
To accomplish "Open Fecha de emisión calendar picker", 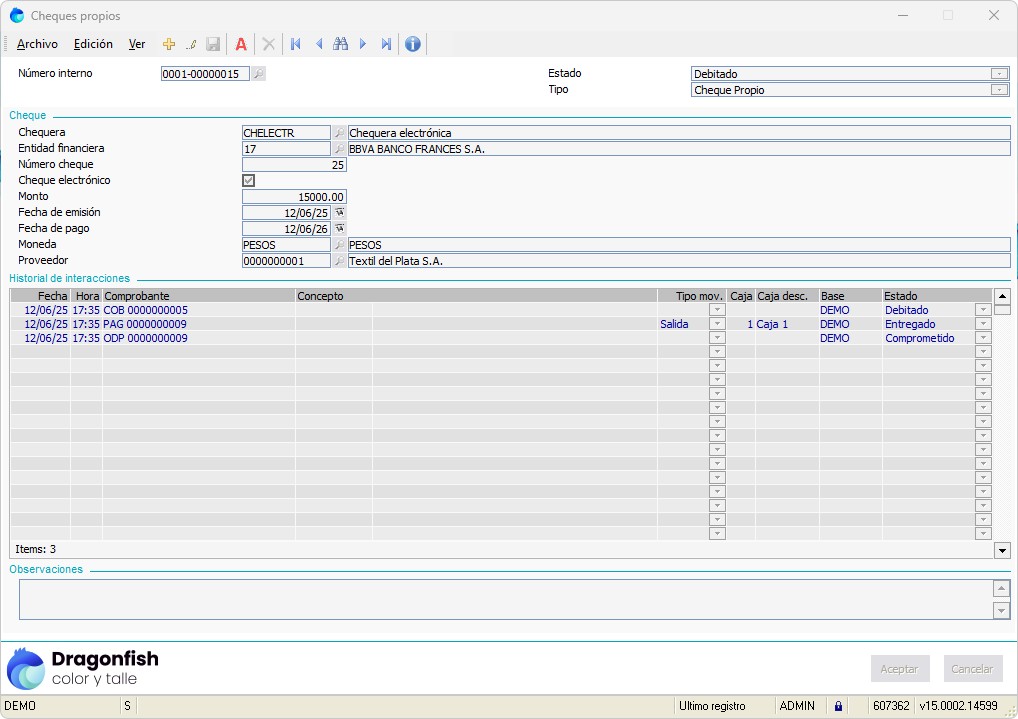I will 339,213.
